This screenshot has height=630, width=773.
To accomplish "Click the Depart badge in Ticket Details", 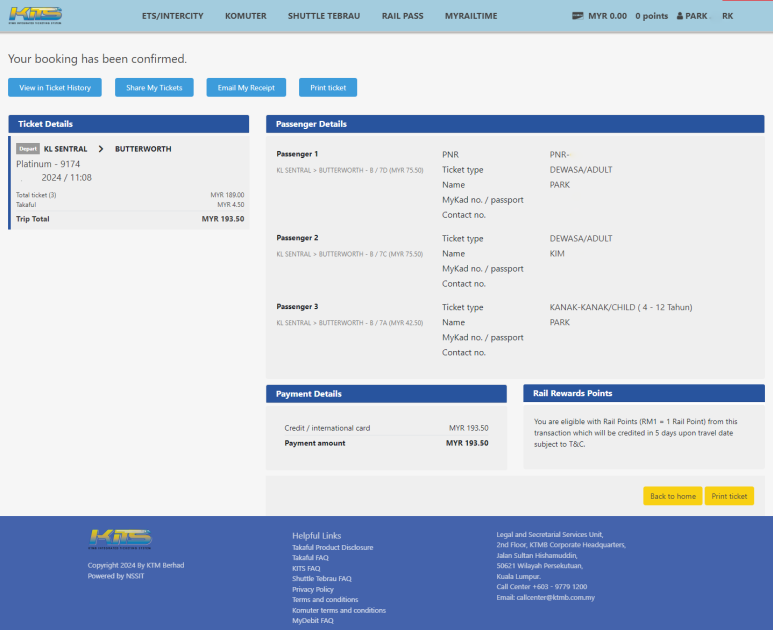I will pyautogui.click(x=28, y=149).
